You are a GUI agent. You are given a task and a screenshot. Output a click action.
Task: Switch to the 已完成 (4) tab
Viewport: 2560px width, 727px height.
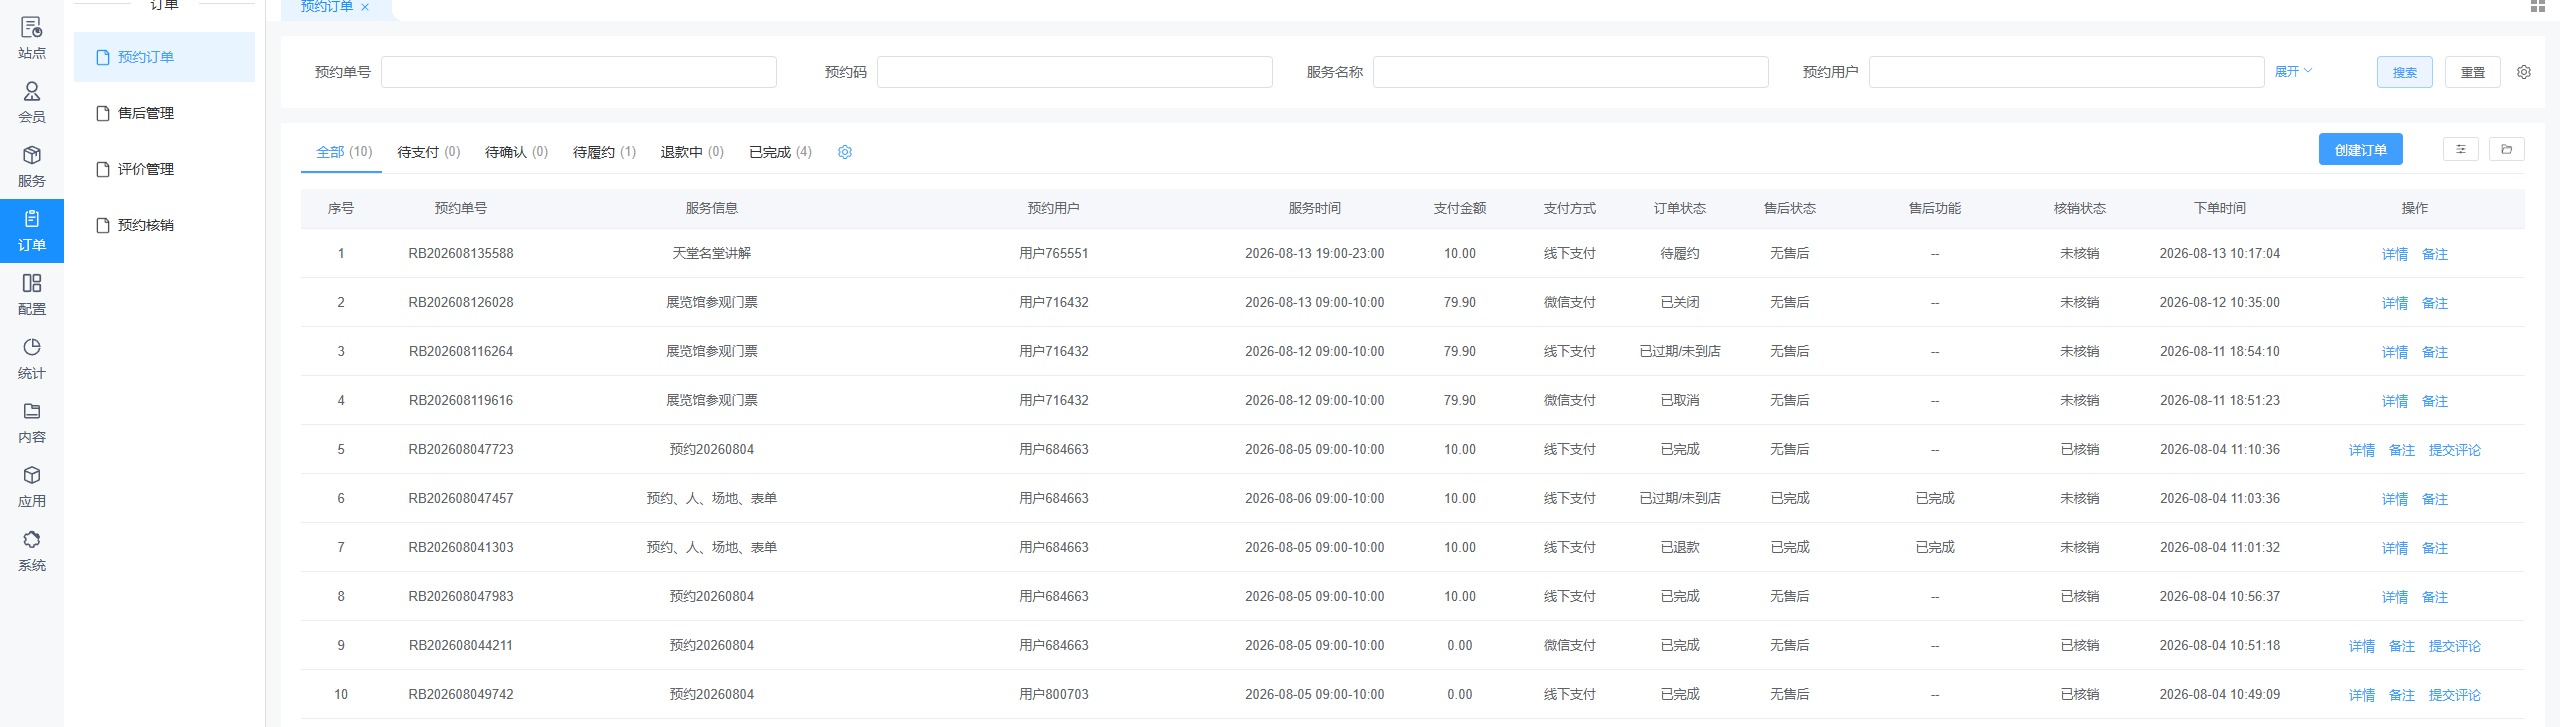tap(780, 152)
